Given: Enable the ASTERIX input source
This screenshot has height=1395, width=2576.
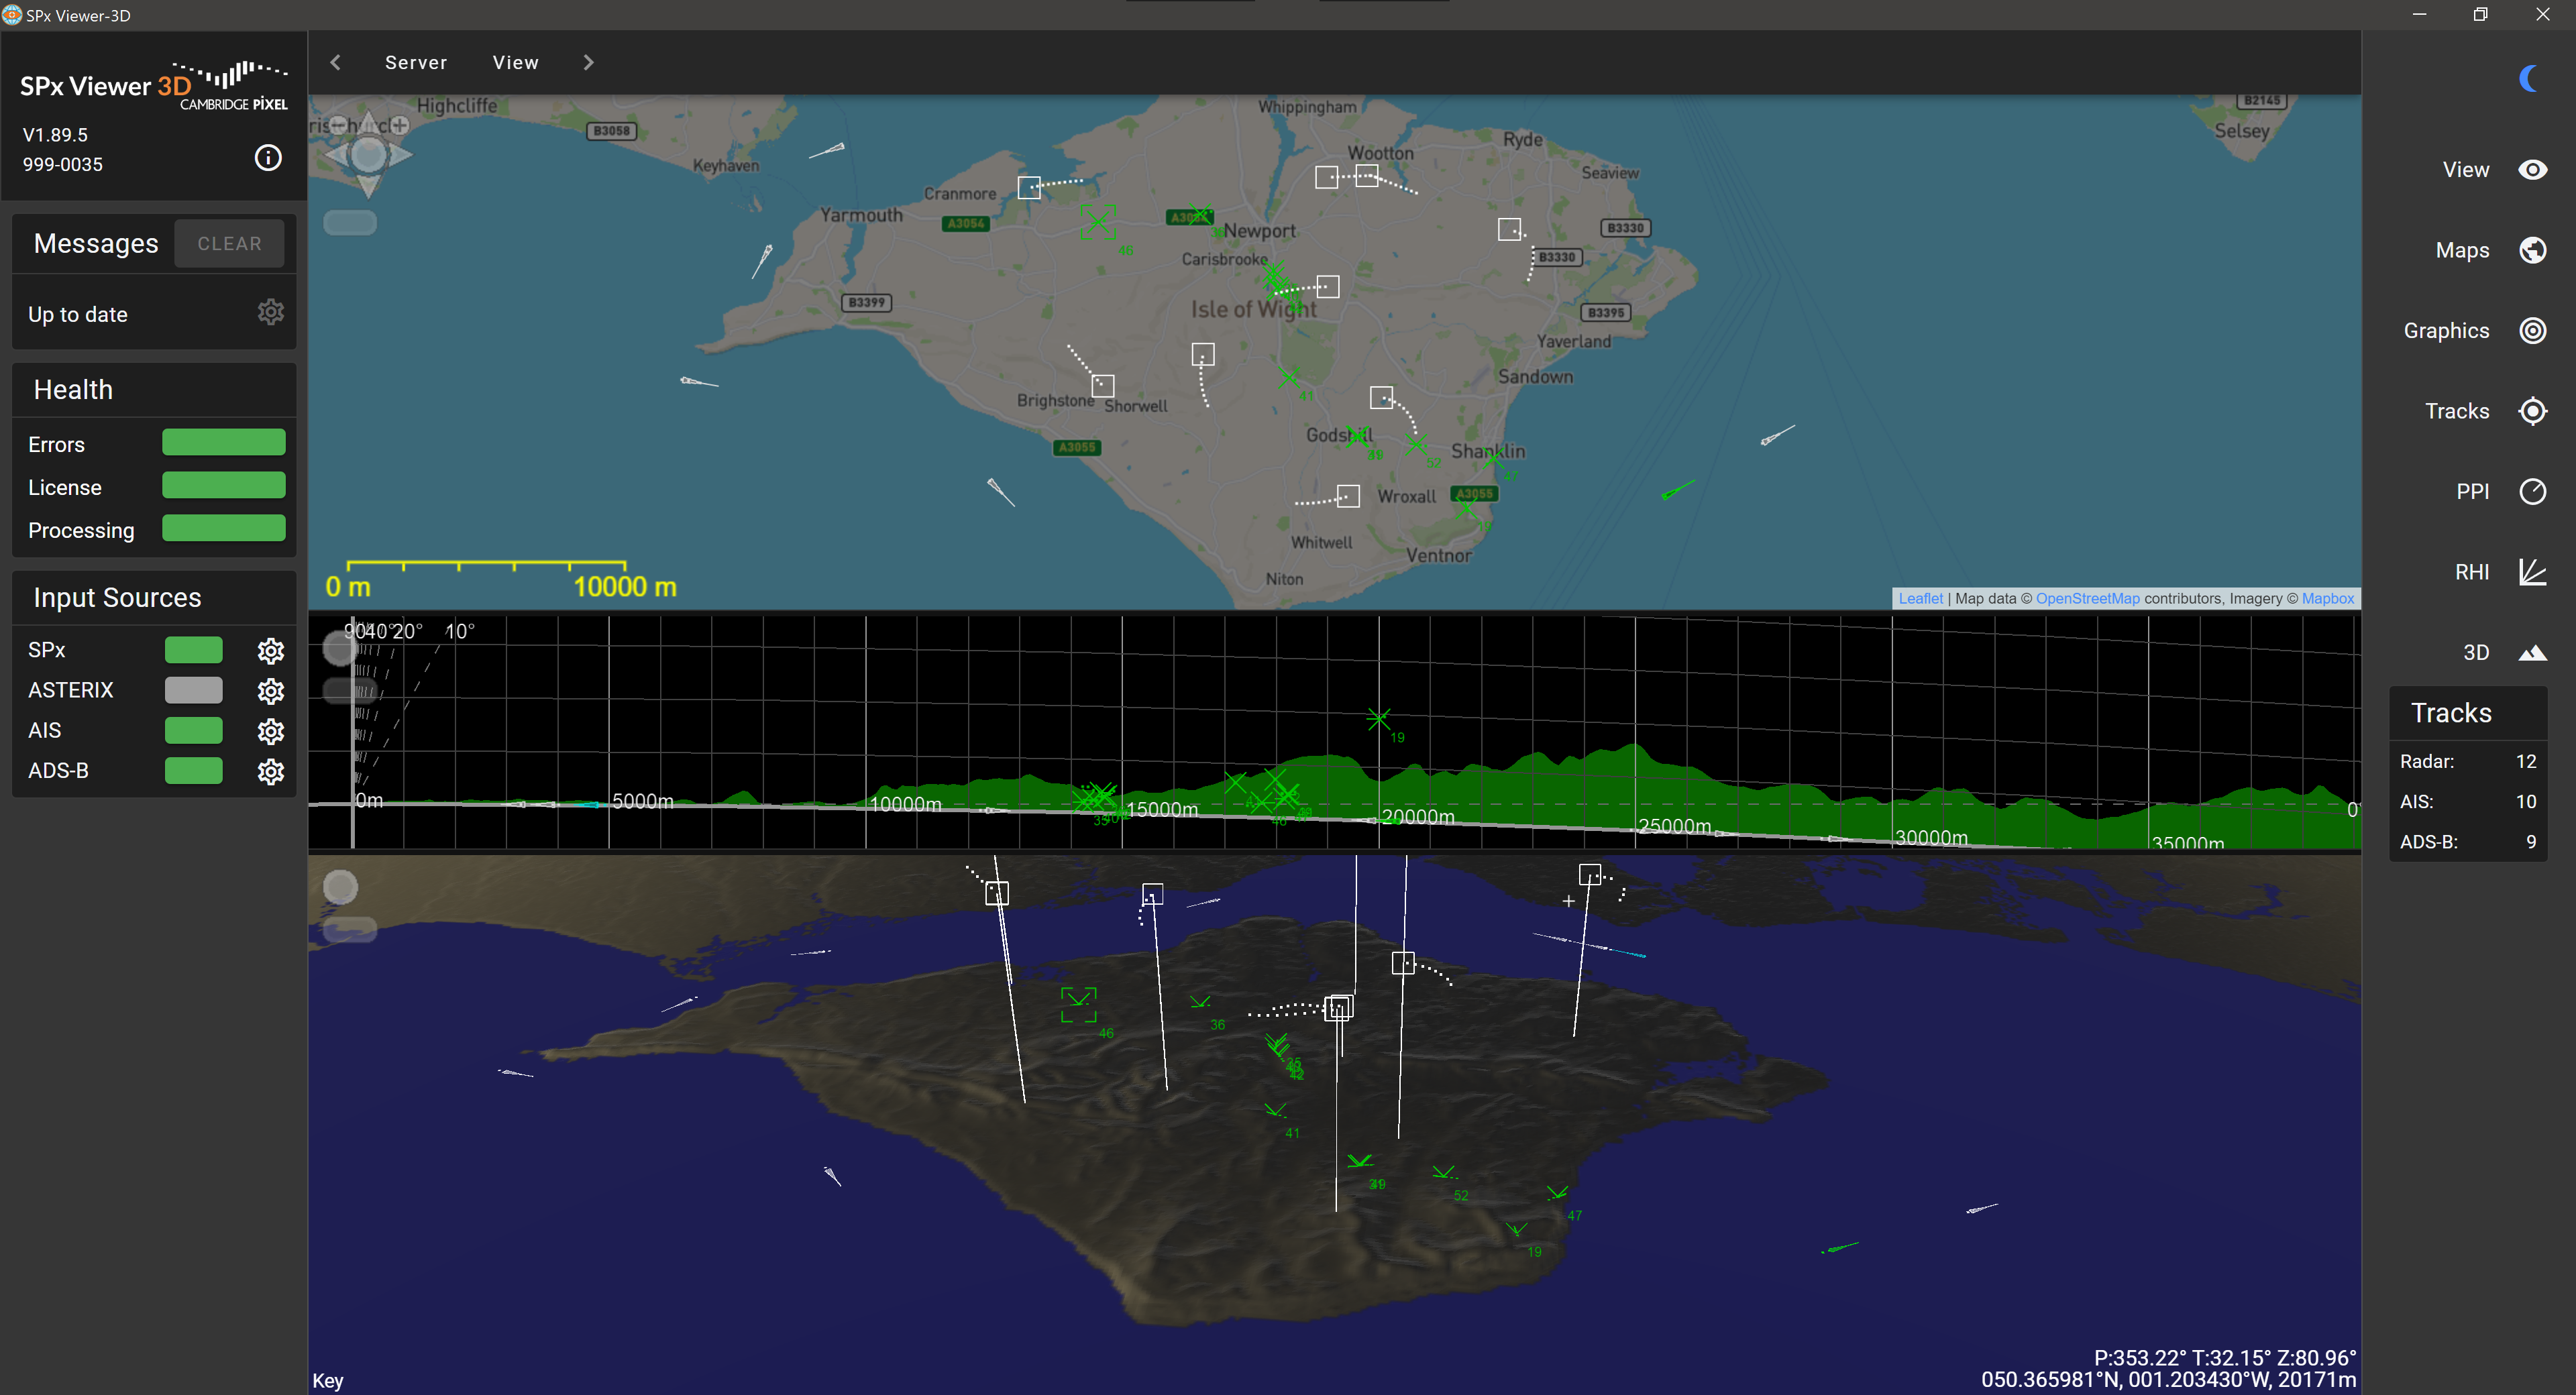Looking at the screenshot, I should pos(193,690).
